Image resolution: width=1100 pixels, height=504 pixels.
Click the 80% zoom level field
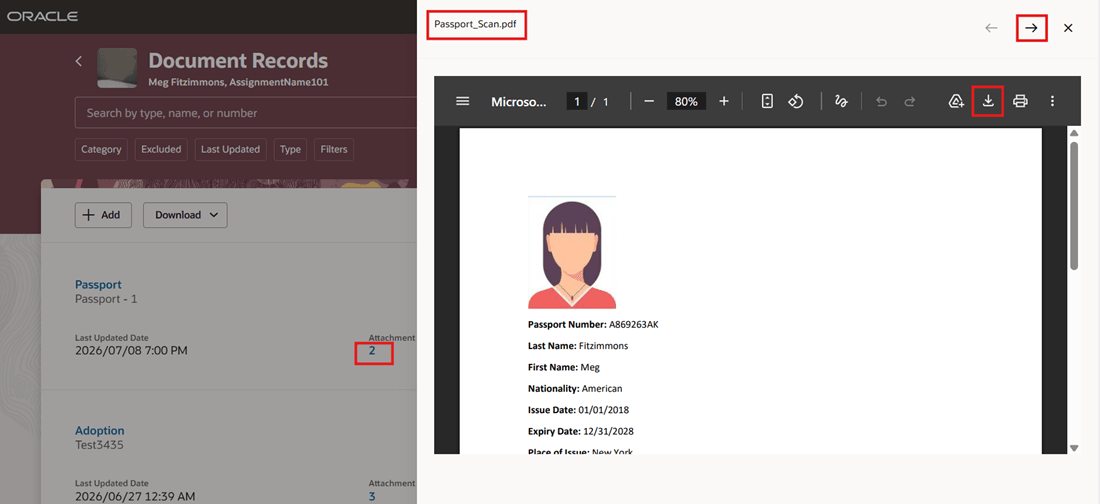pyautogui.click(x=686, y=102)
